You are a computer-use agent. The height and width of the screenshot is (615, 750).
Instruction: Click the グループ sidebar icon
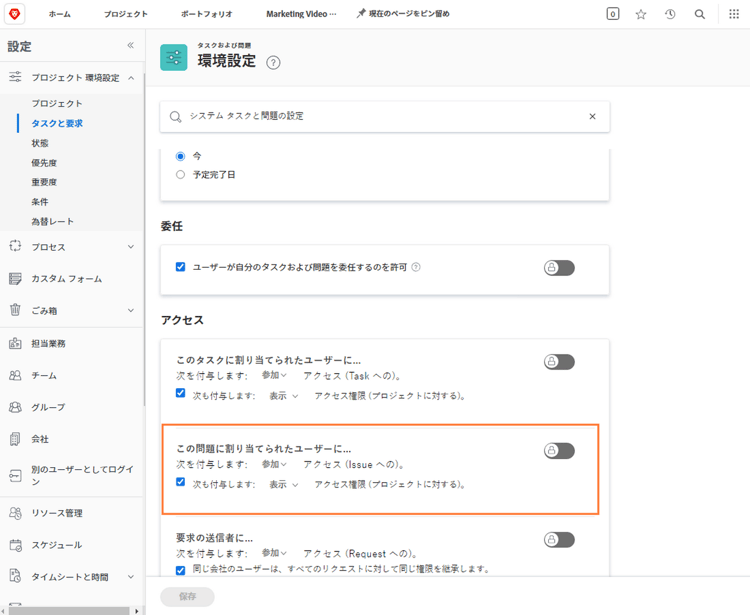15,407
